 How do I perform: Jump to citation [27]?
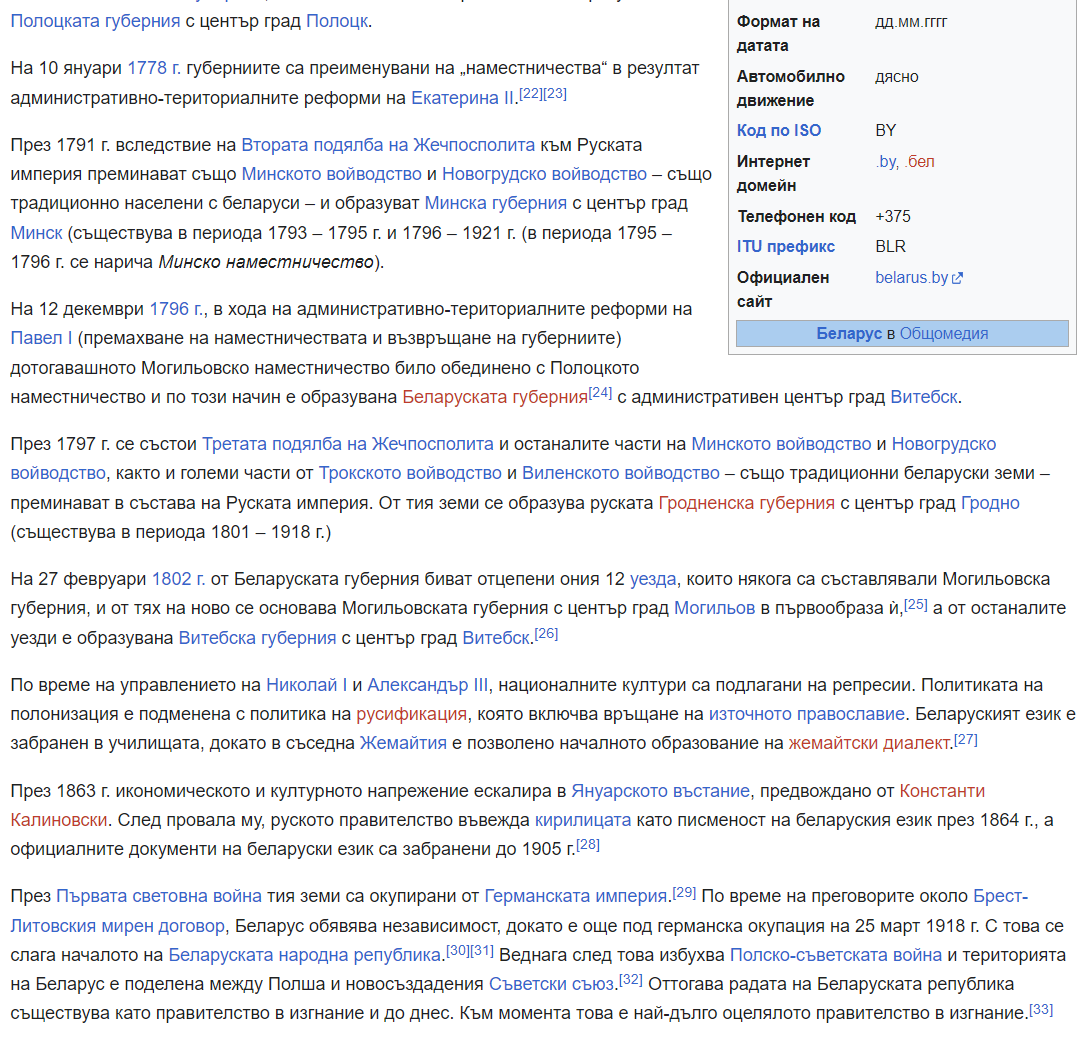coord(965,740)
